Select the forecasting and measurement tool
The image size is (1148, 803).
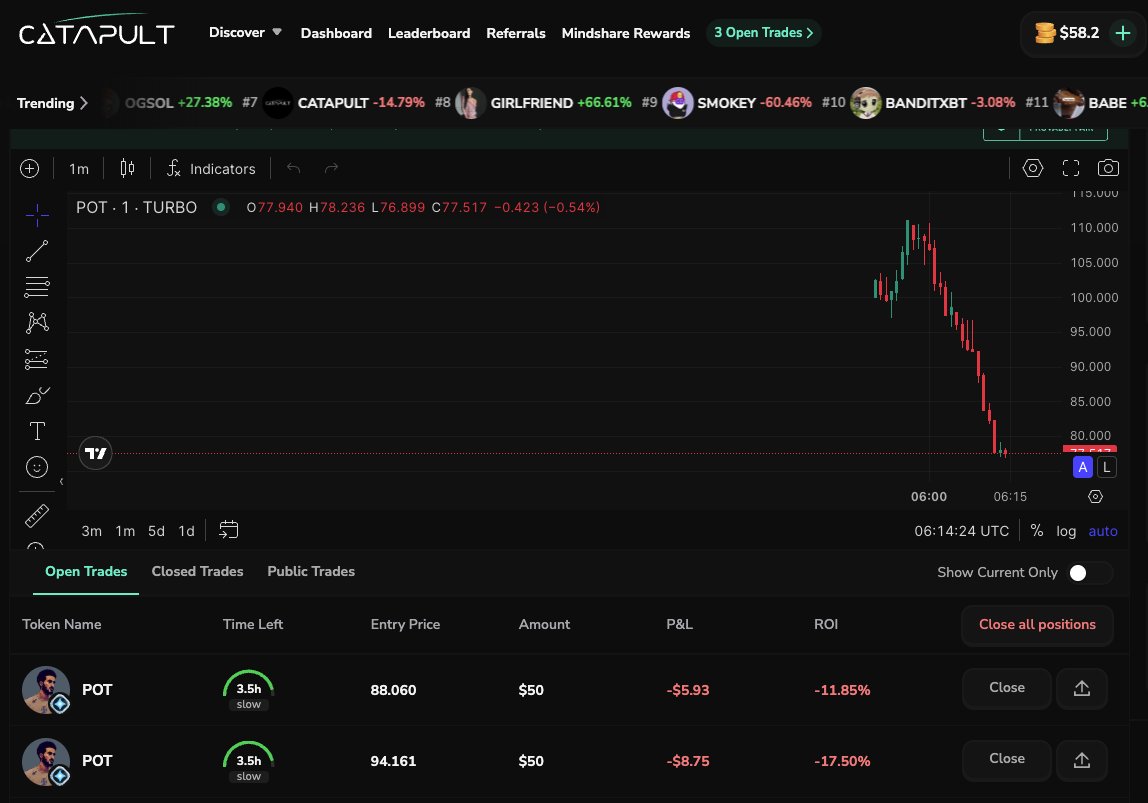coord(37,359)
